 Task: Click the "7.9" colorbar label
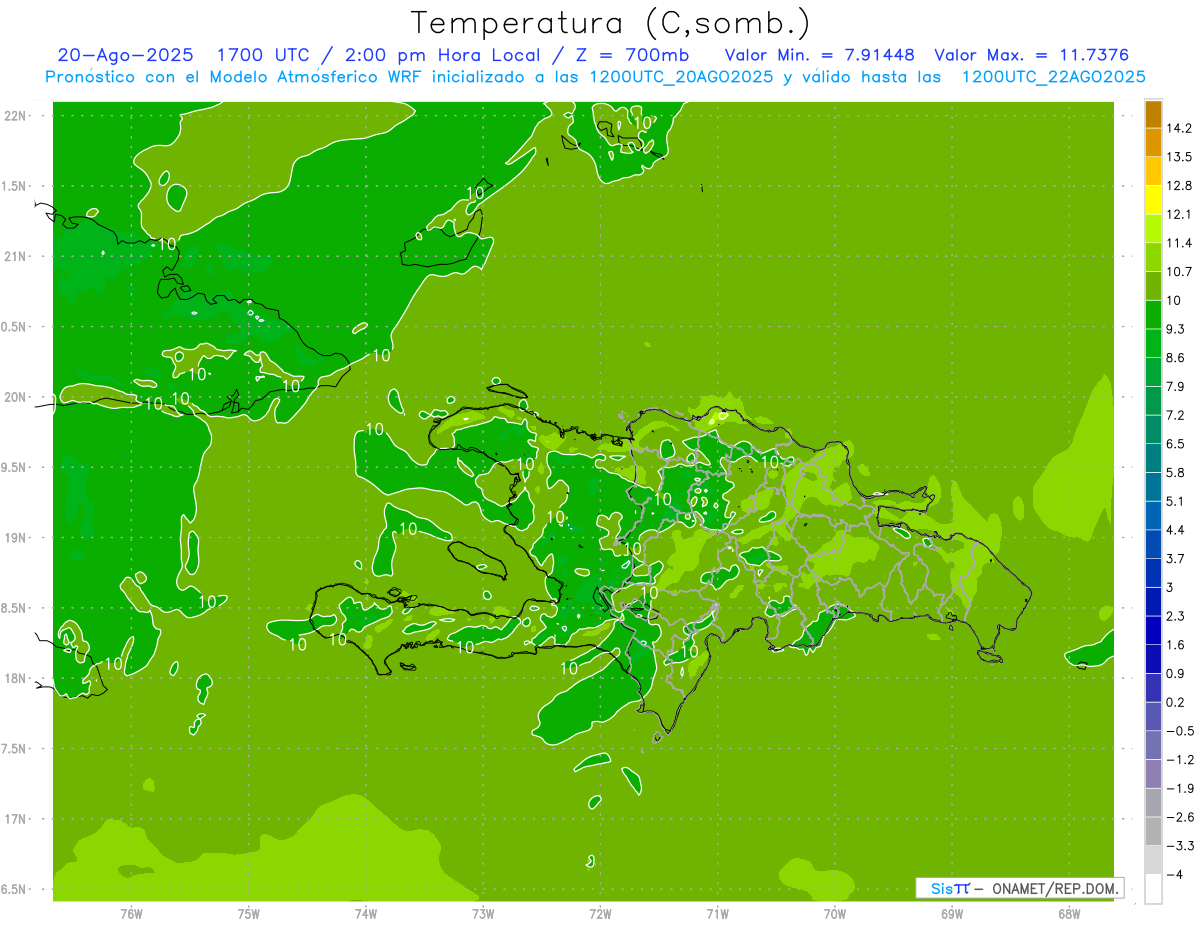(x=1175, y=387)
